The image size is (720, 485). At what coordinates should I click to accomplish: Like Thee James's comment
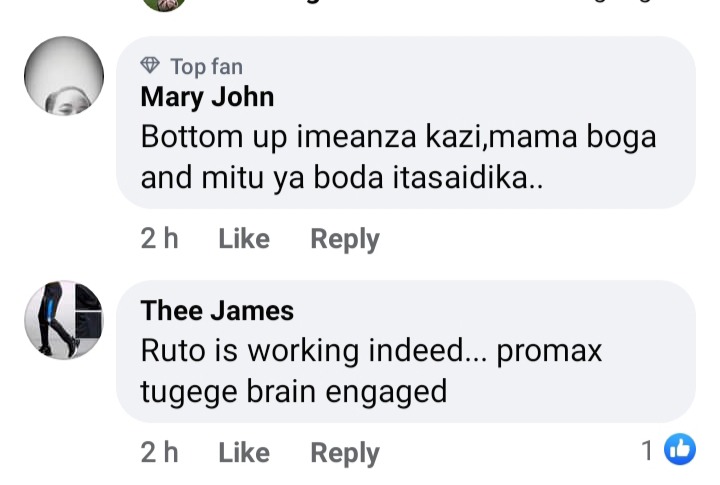tap(244, 453)
